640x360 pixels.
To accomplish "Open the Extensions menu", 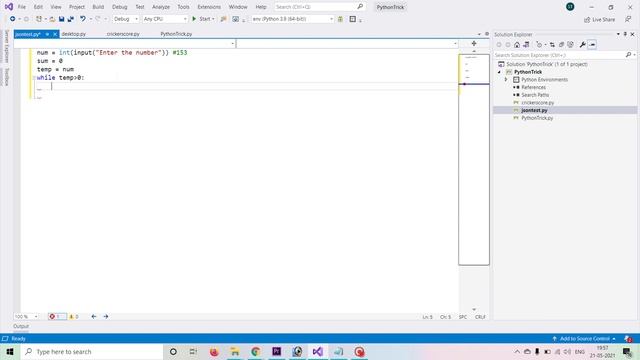I will coord(209,7).
